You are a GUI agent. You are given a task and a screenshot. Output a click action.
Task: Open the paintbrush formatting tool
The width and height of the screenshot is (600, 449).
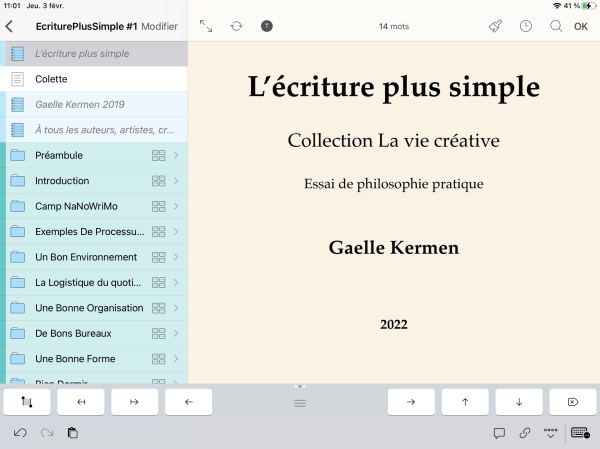495,26
